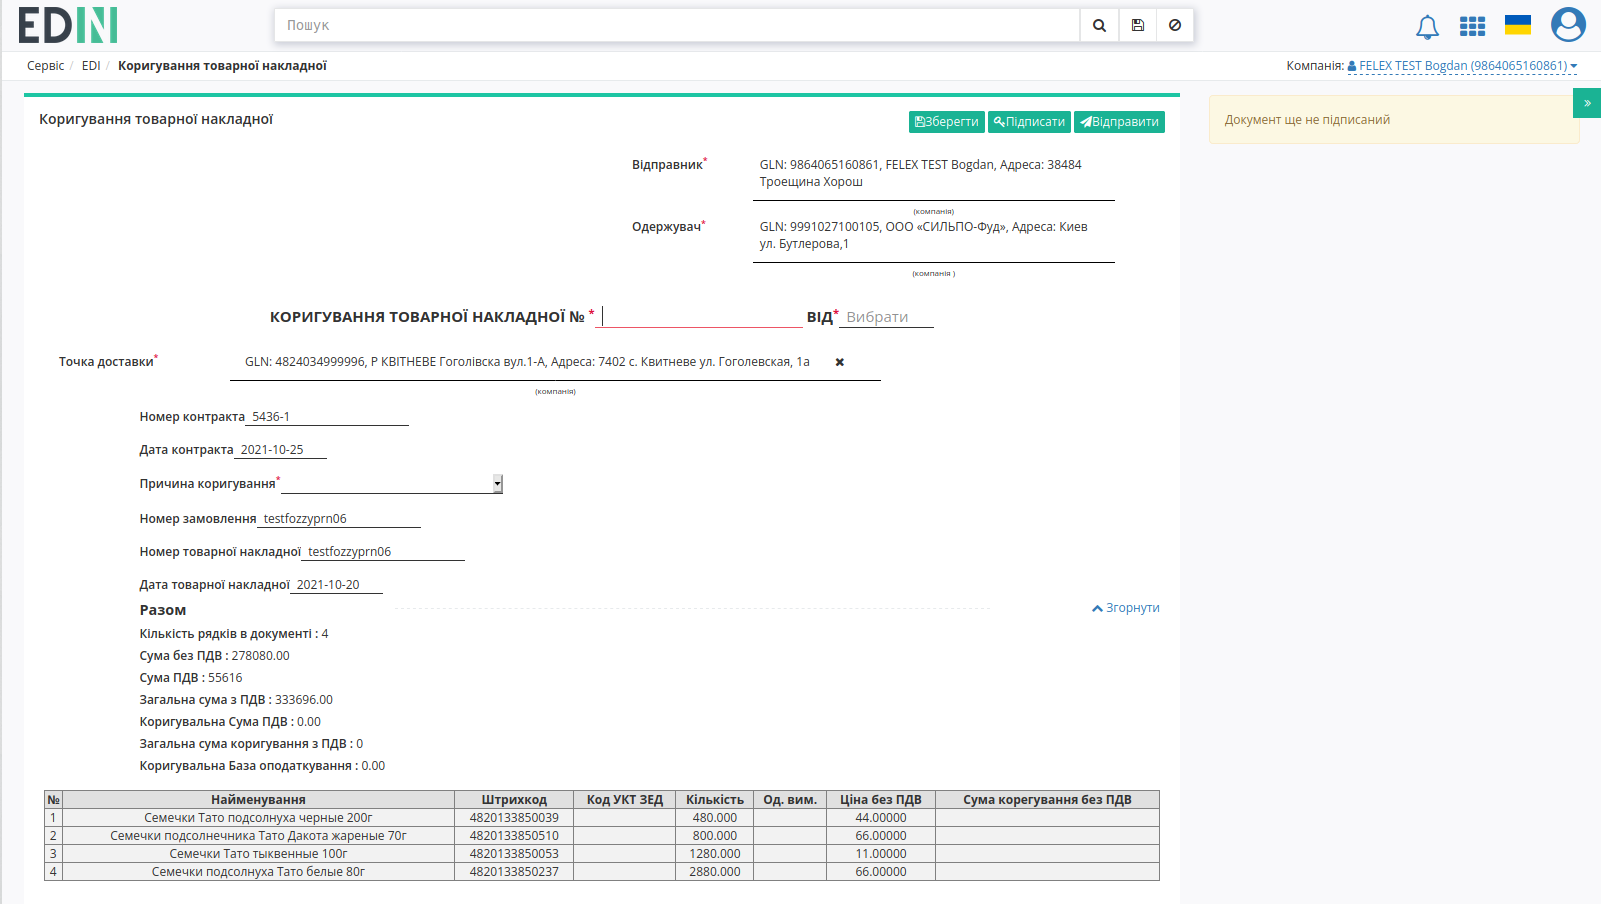
Task: Collapse totals with Згорнути
Action: (x=1126, y=608)
